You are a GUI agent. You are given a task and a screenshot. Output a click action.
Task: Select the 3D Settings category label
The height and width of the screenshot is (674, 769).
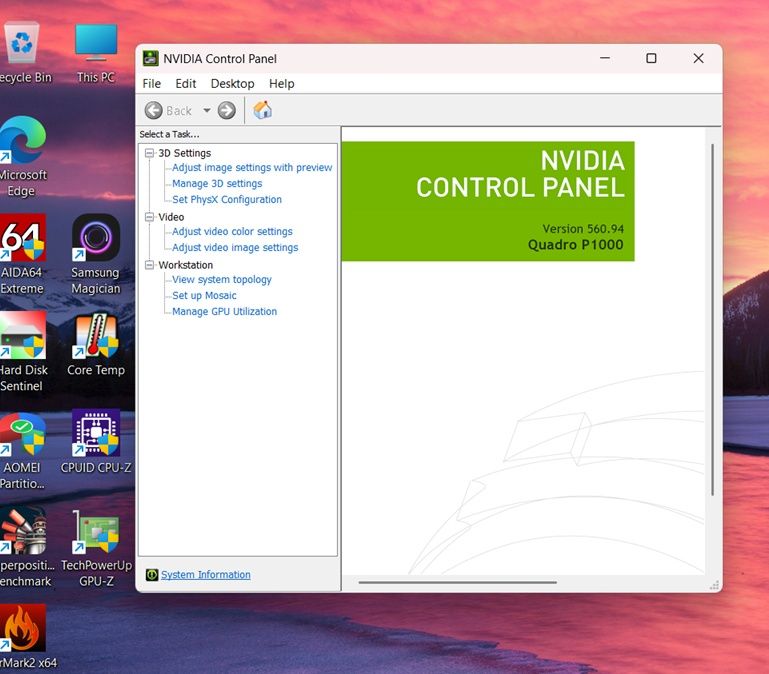(184, 153)
